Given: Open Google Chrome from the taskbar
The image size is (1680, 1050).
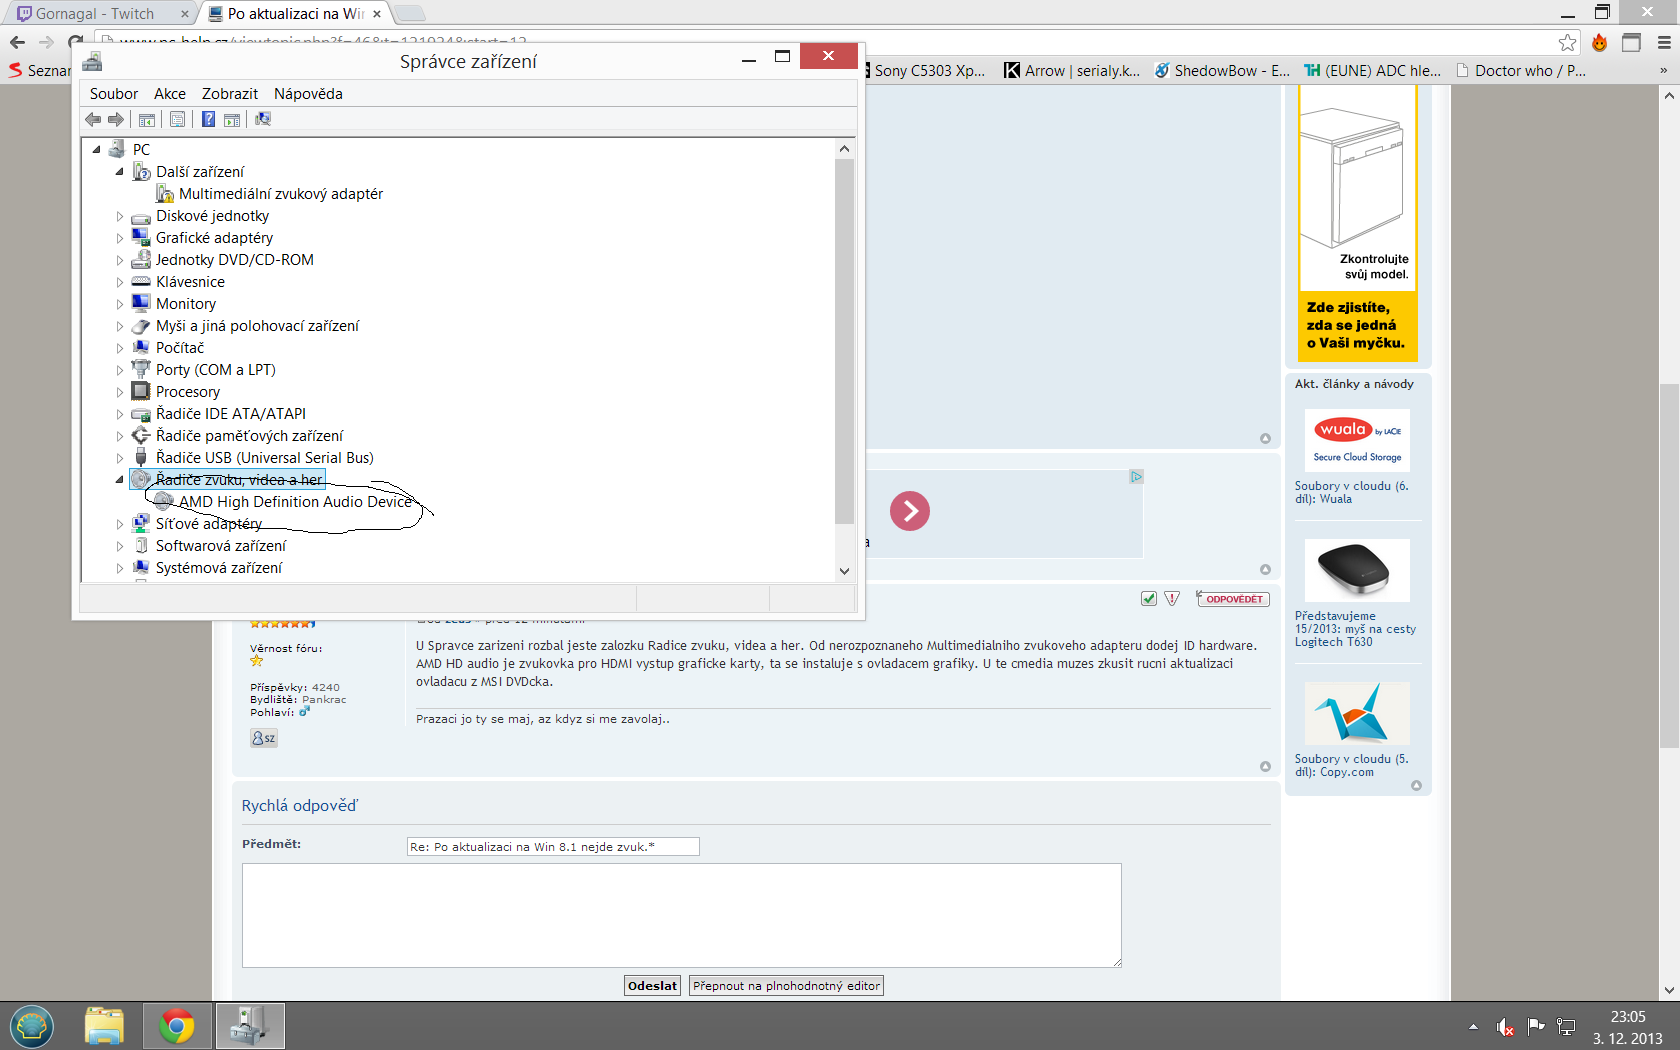Looking at the screenshot, I should click(177, 1026).
